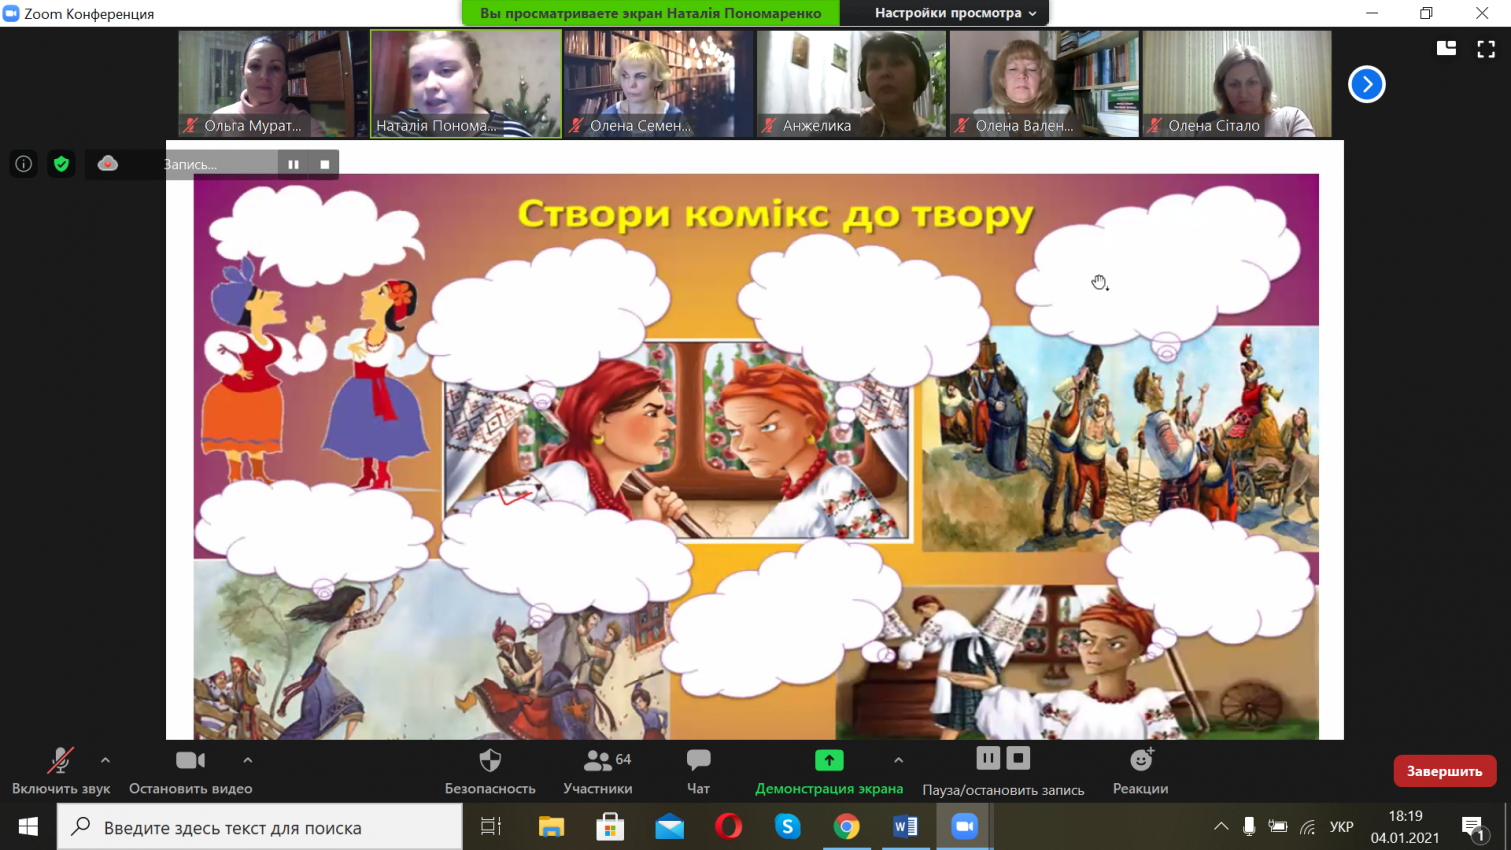
Task: Expand audio options arrow next to microphone
Action: pos(105,760)
